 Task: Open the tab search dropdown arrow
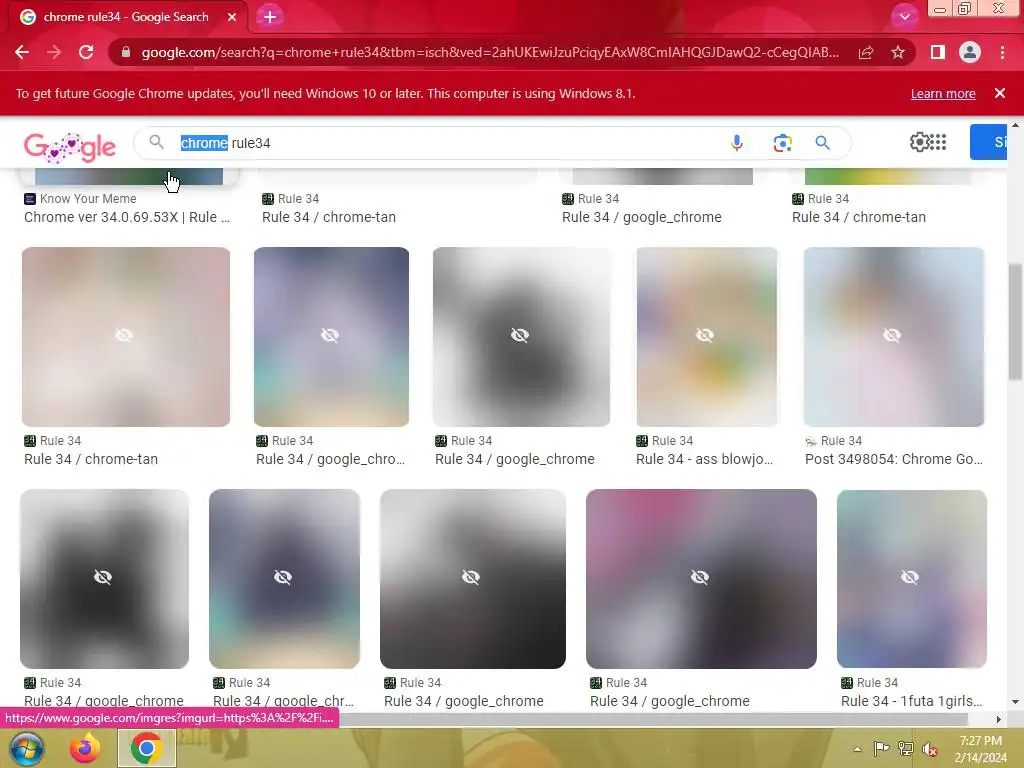click(904, 16)
